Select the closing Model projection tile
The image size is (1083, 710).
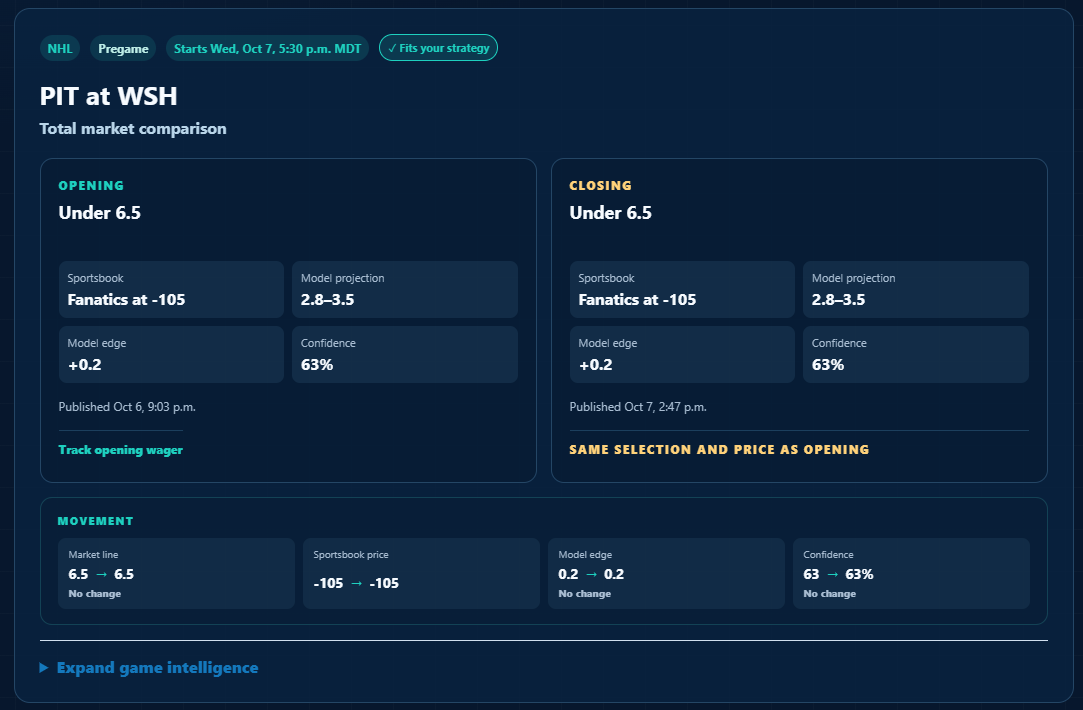(x=916, y=289)
